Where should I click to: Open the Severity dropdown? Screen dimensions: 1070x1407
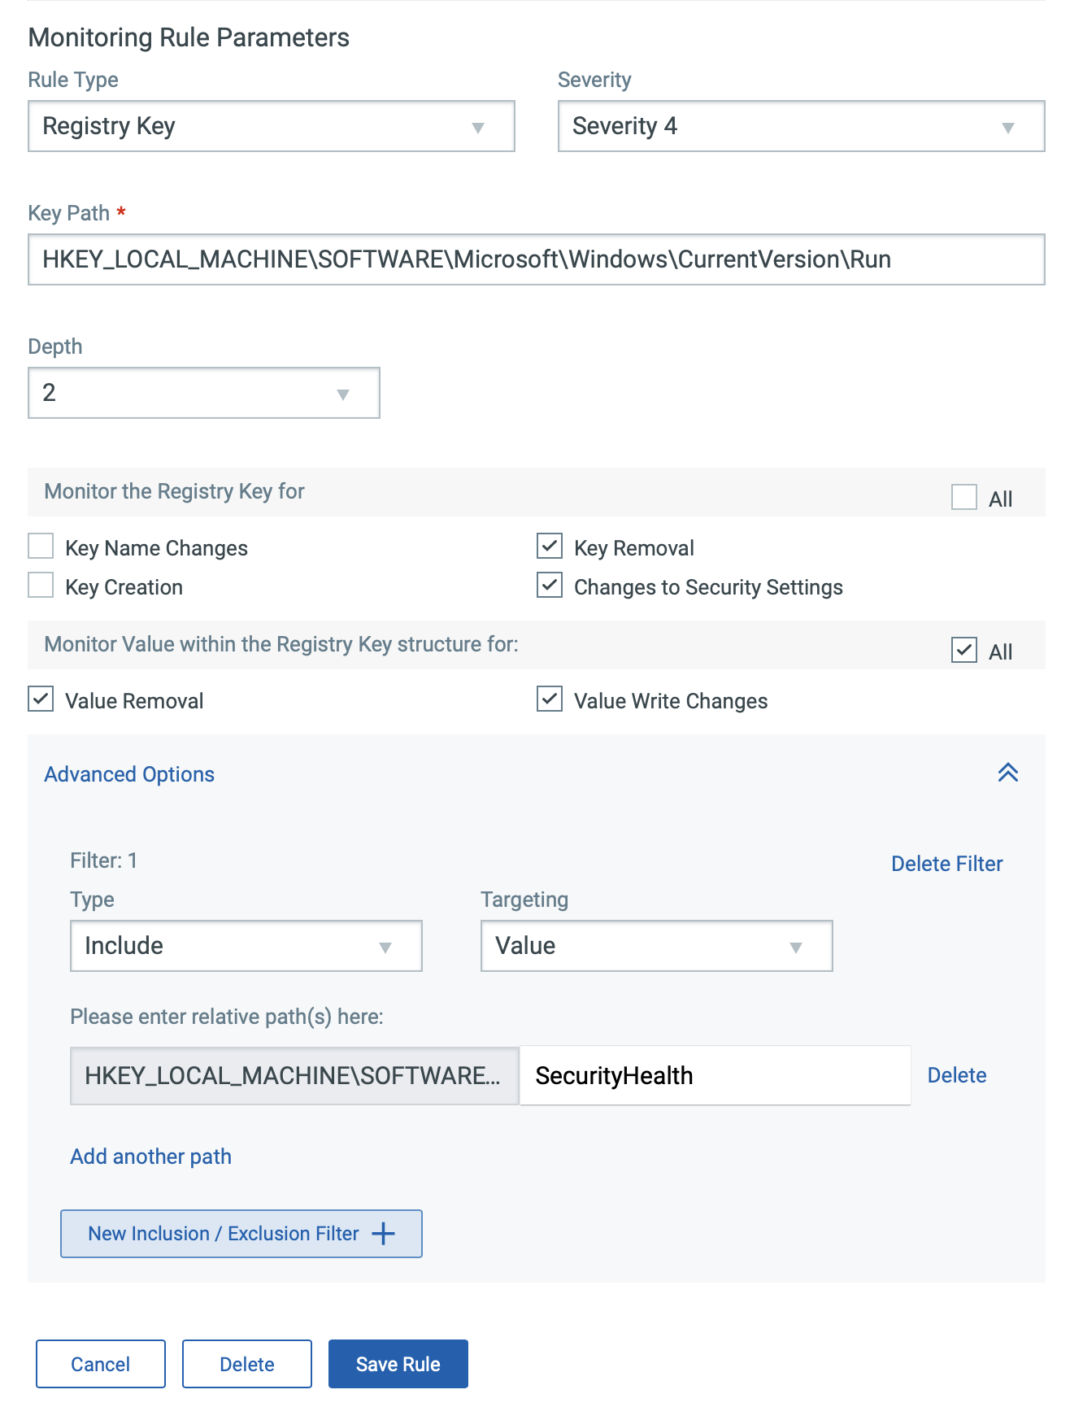click(798, 126)
